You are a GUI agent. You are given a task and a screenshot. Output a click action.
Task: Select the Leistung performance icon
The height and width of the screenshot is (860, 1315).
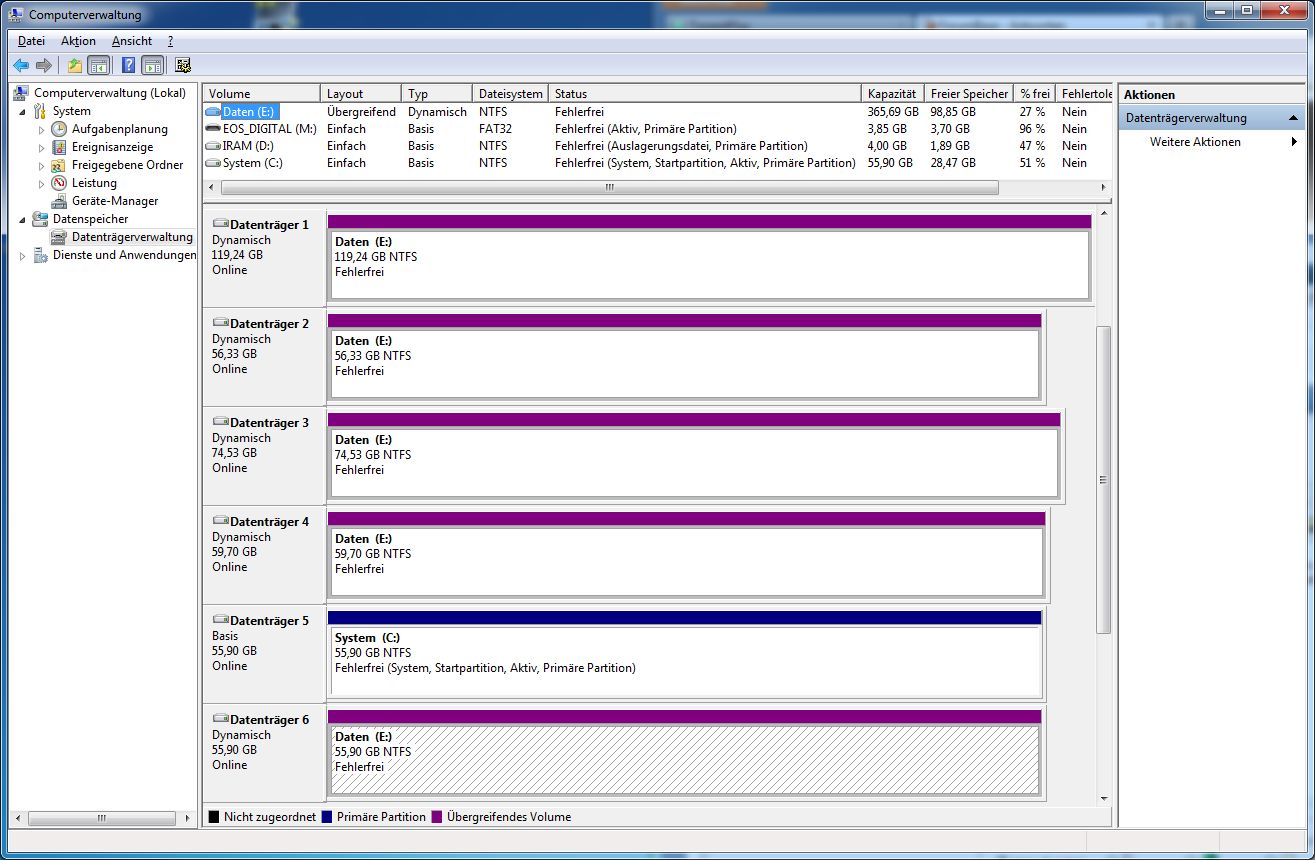pos(59,183)
